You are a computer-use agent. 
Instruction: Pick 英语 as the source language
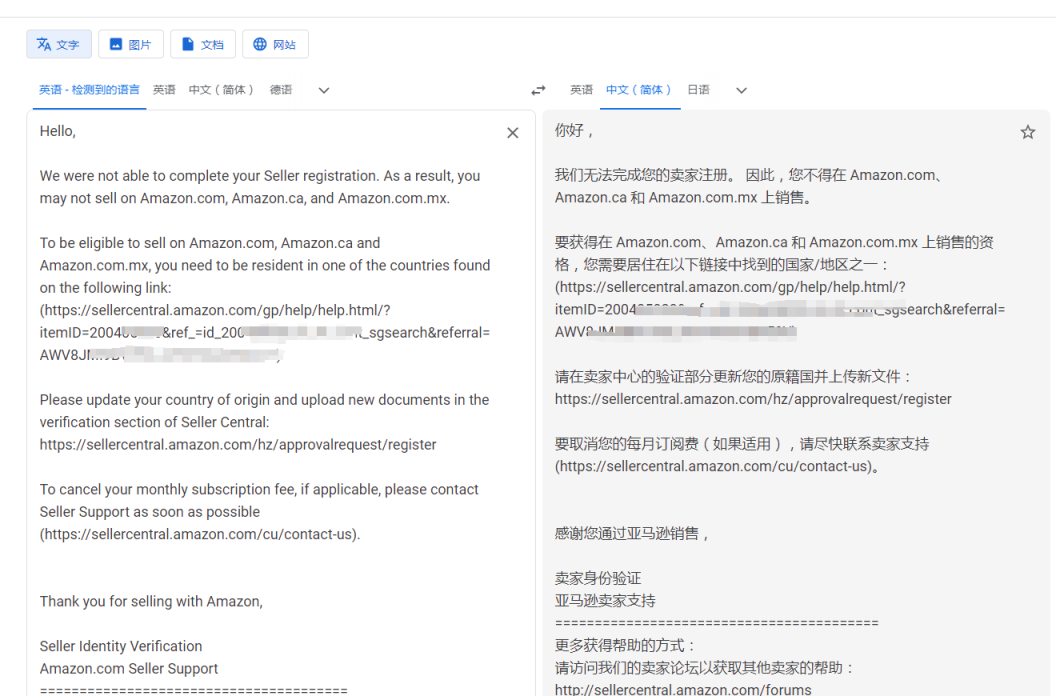point(164,90)
